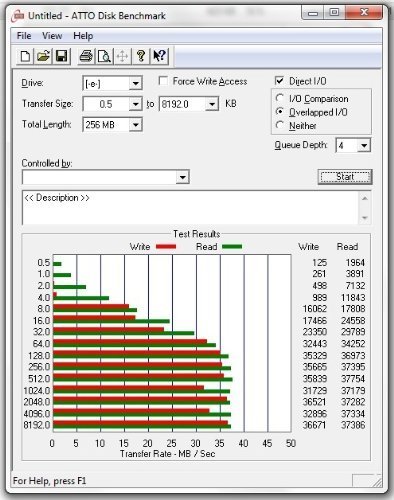The height and width of the screenshot is (500, 394).
Task: Expand the maximum Transfer Size 8192.0 dropdown
Action: point(212,104)
